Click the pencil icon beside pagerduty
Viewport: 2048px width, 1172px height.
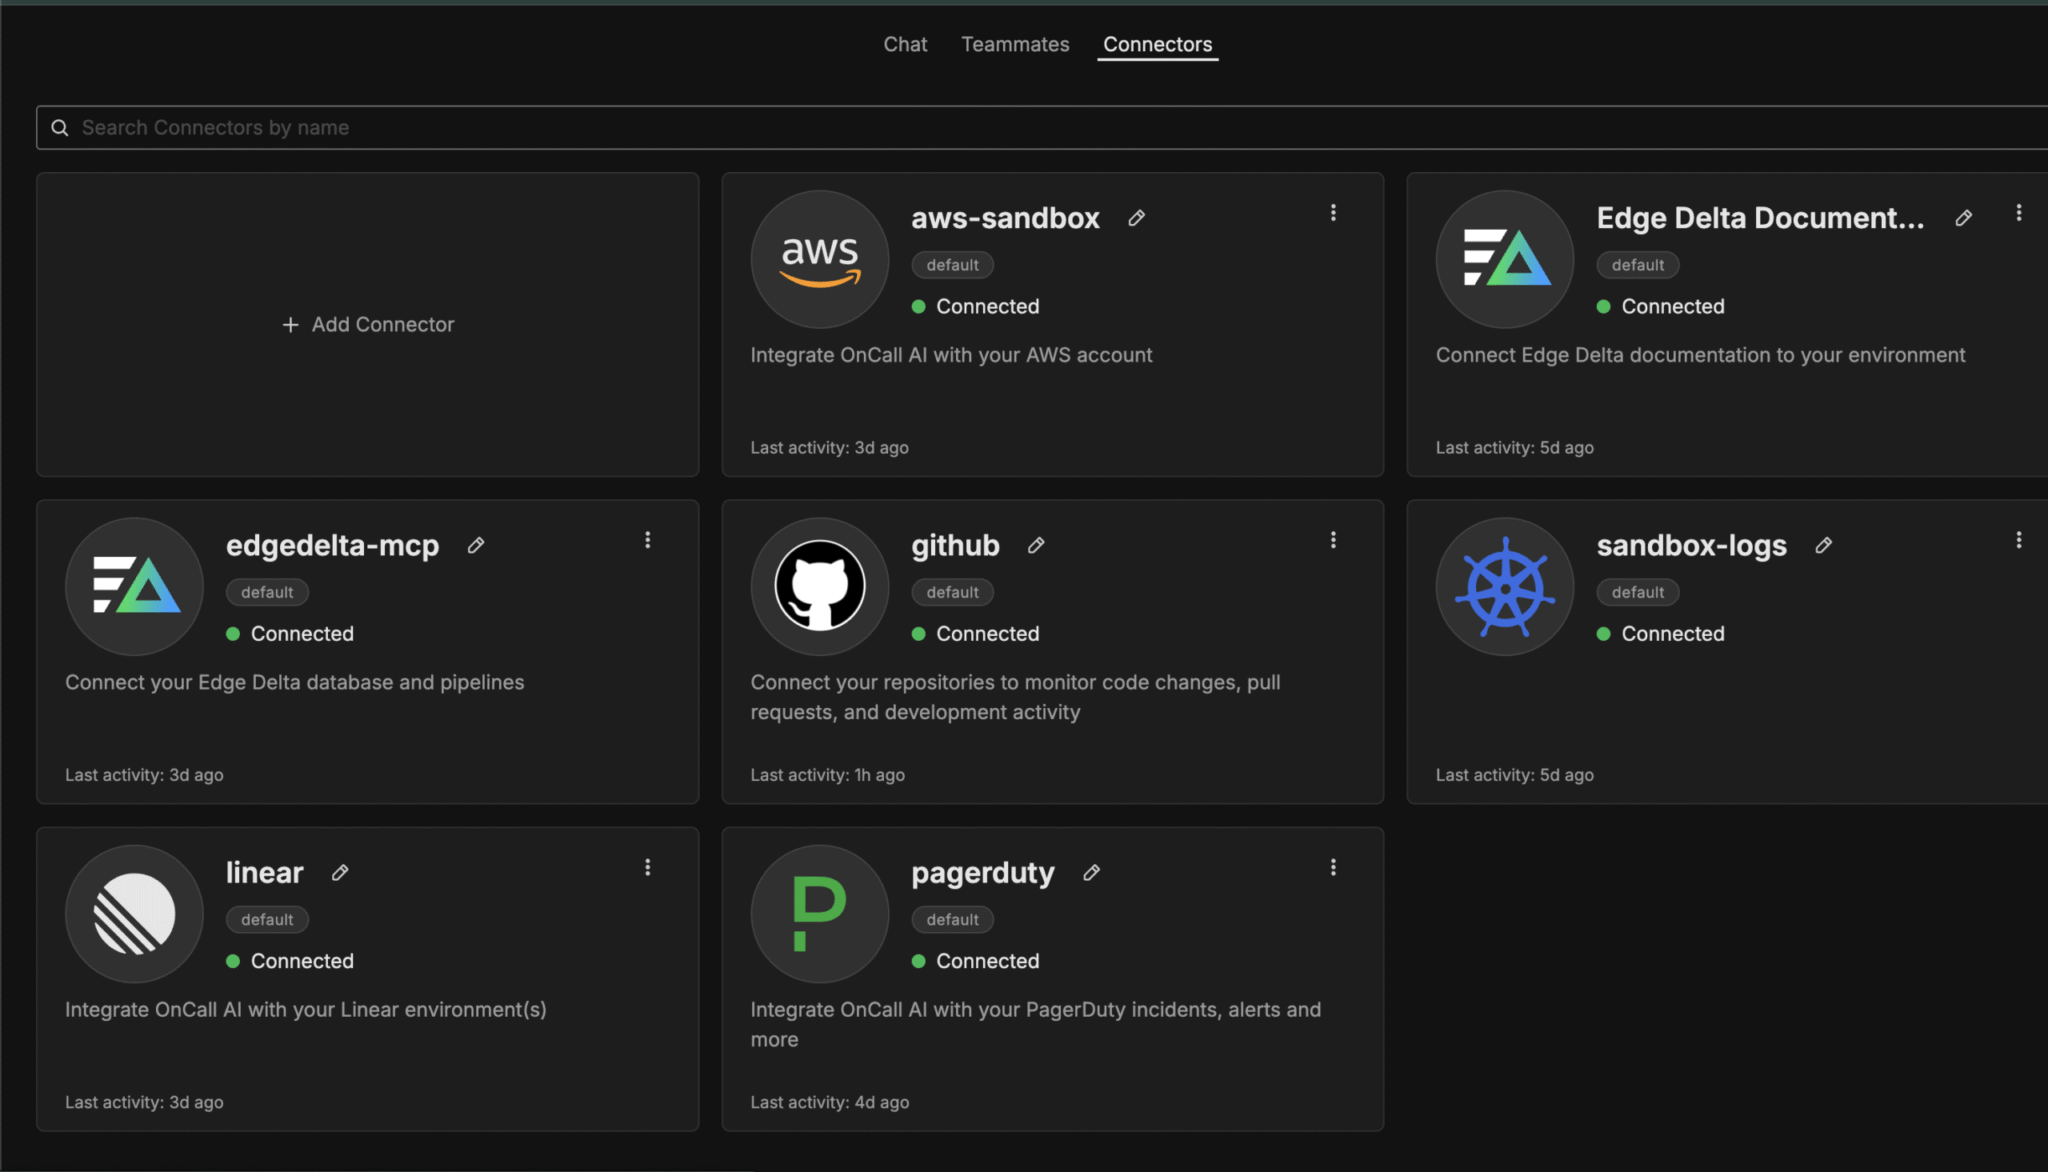coord(1091,873)
